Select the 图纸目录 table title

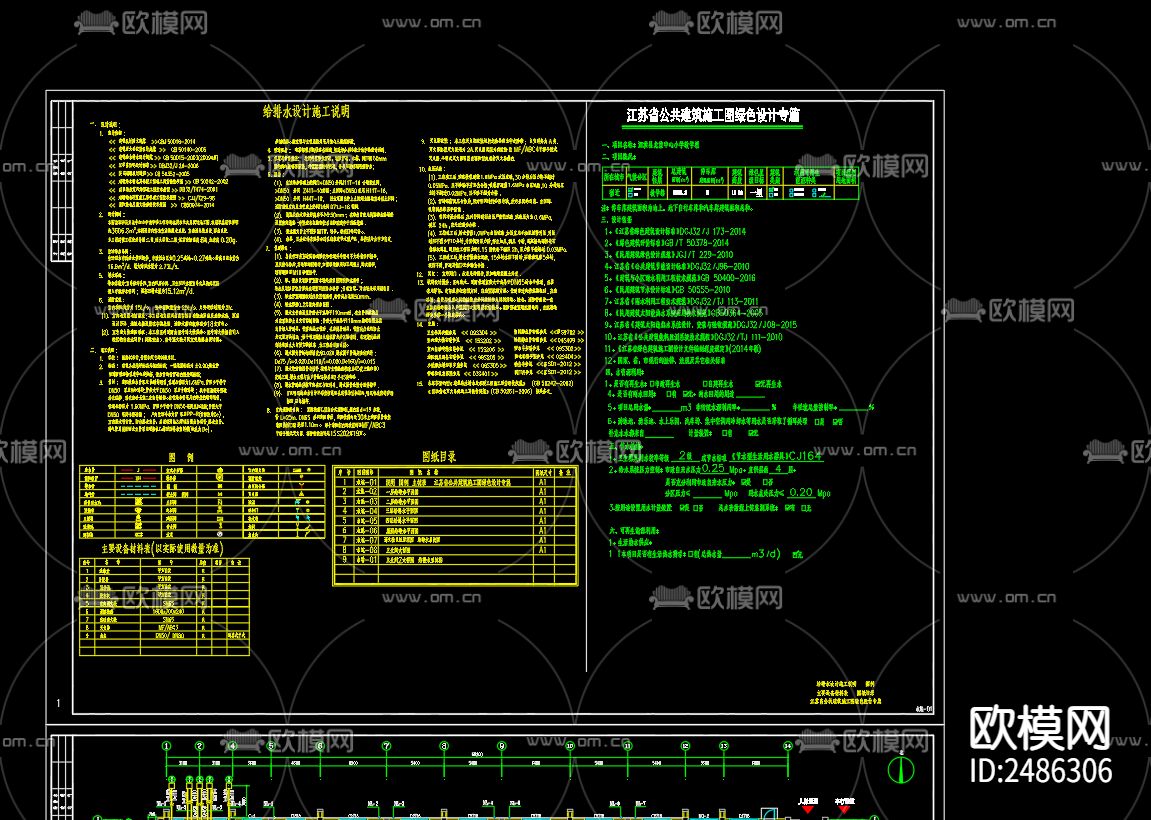pyautogui.click(x=439, y=457)
